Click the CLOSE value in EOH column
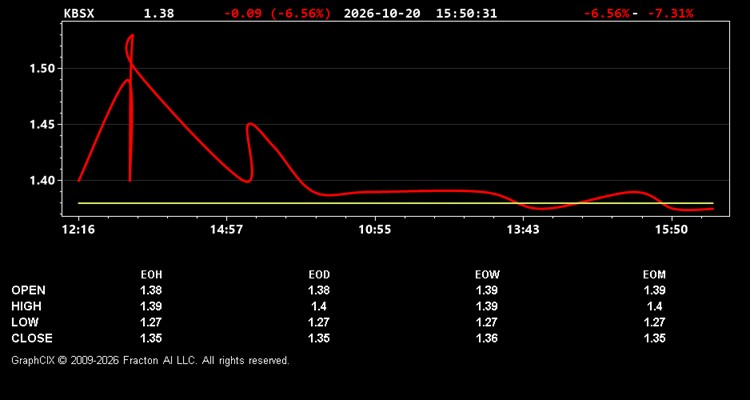 [x=151, y=338]
